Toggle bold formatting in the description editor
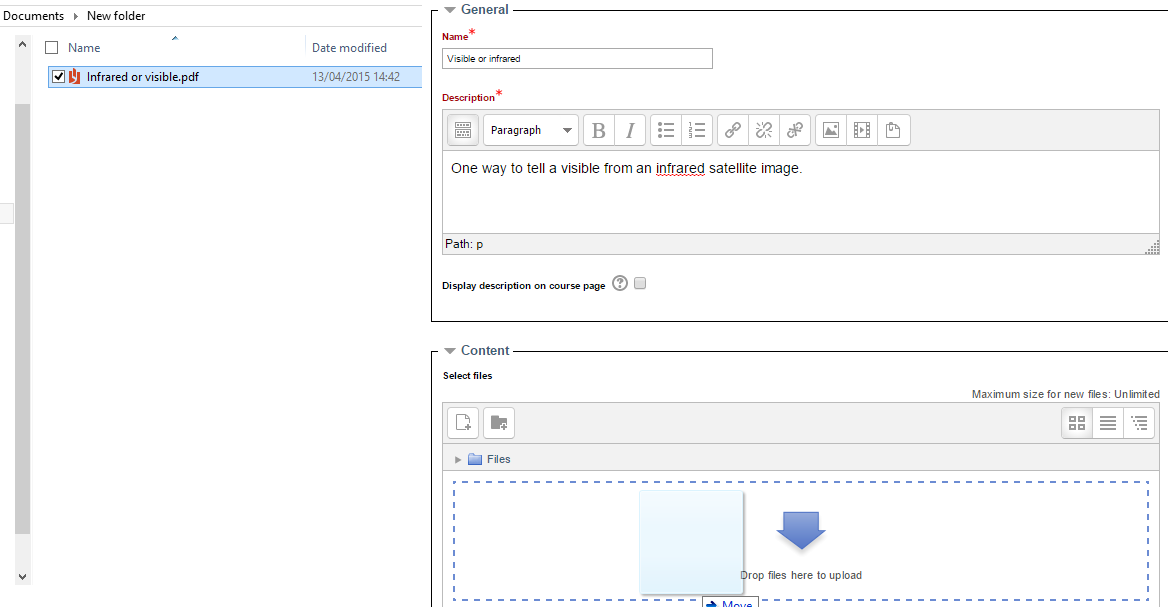Screen dimensions: 1168x607 pos(597,130)
